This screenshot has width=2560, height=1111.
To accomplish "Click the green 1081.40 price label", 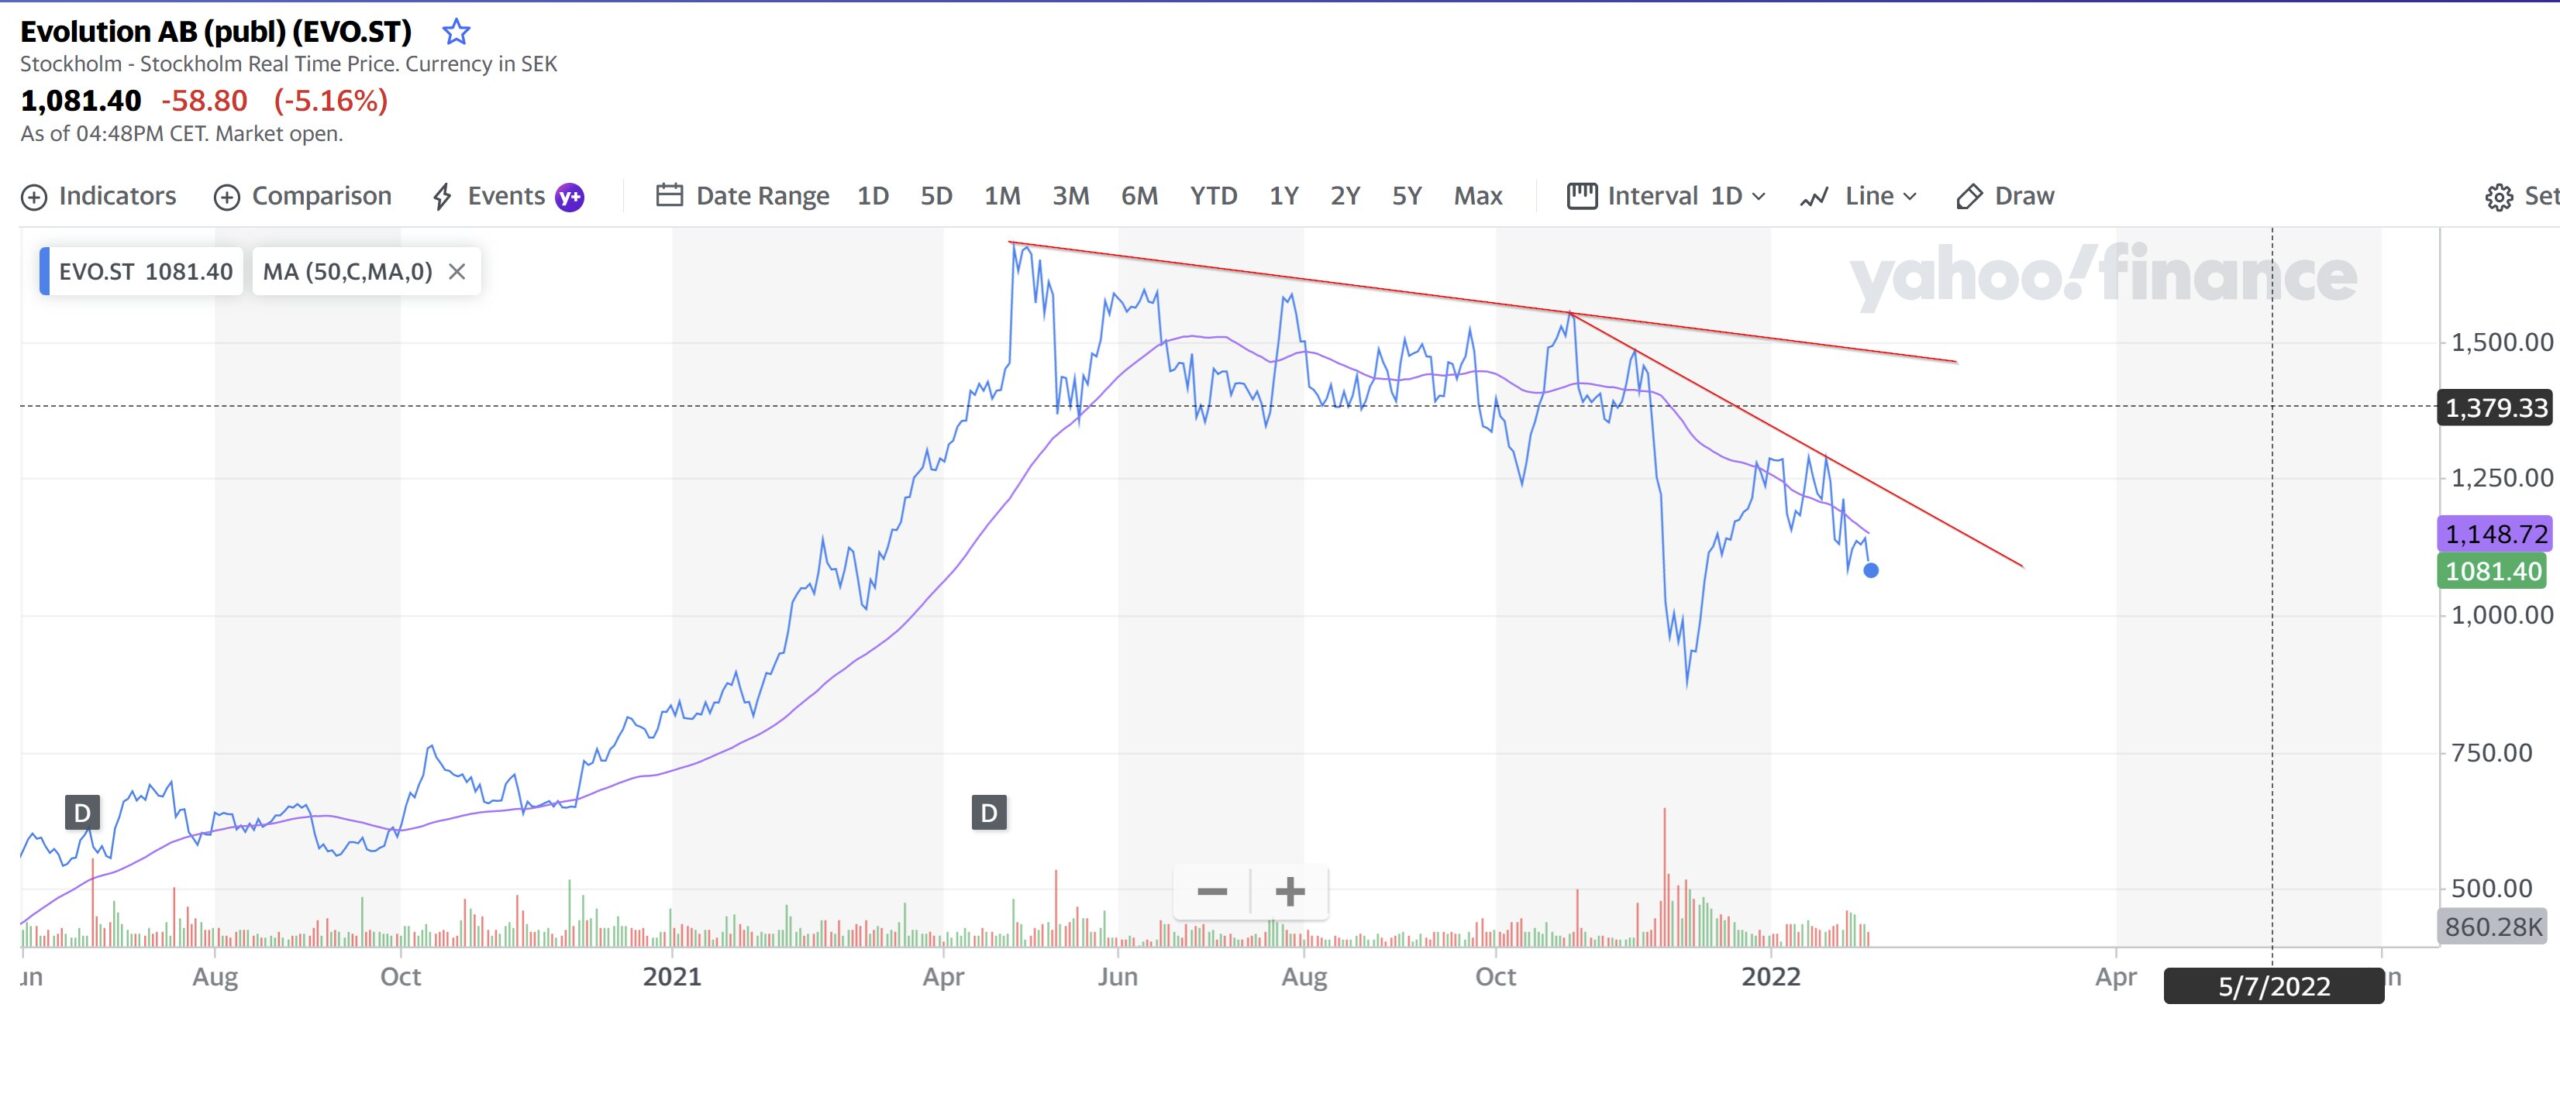I will [2493, 571].
